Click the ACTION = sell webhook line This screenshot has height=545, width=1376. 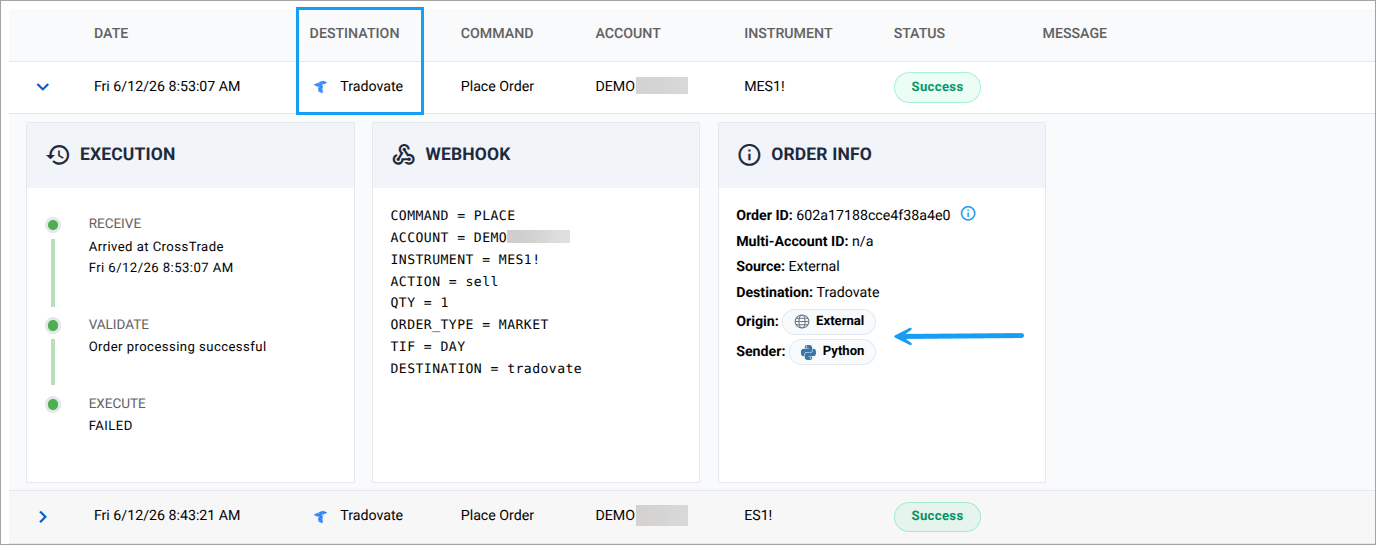coord(444,282)
